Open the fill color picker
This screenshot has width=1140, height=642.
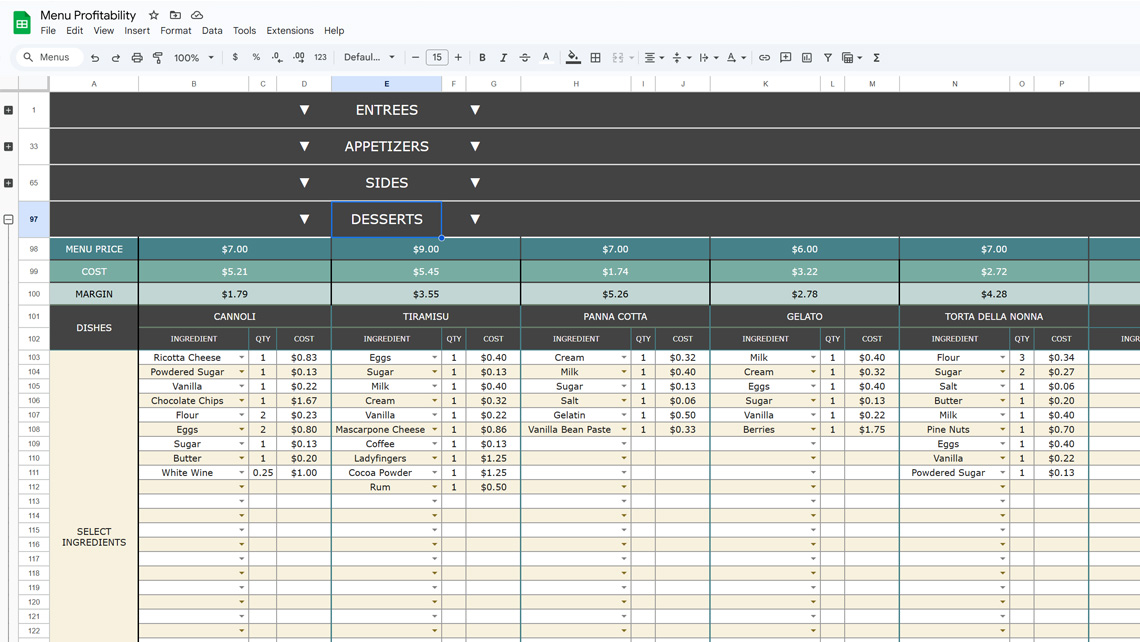tap(573, 57)
